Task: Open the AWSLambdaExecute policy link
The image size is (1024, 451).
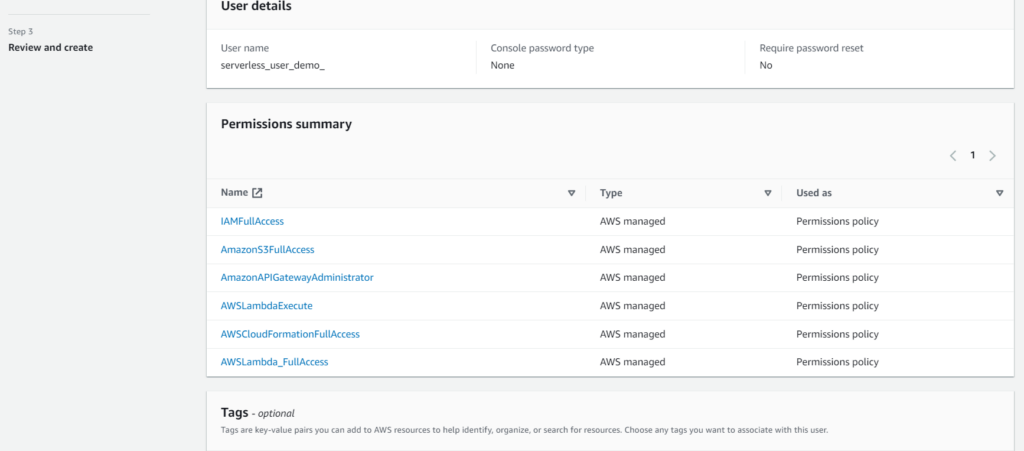Action: tap(266, 305)
